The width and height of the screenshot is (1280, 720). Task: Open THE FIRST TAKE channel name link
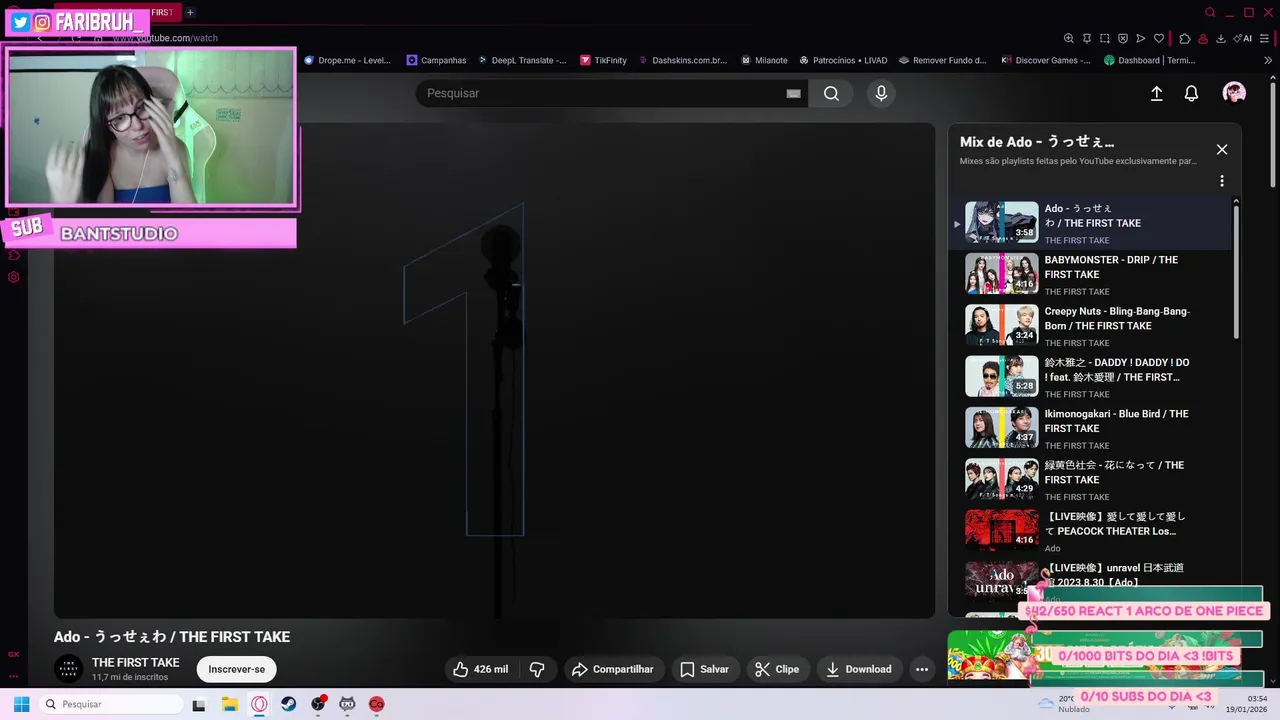coord(136,663)
